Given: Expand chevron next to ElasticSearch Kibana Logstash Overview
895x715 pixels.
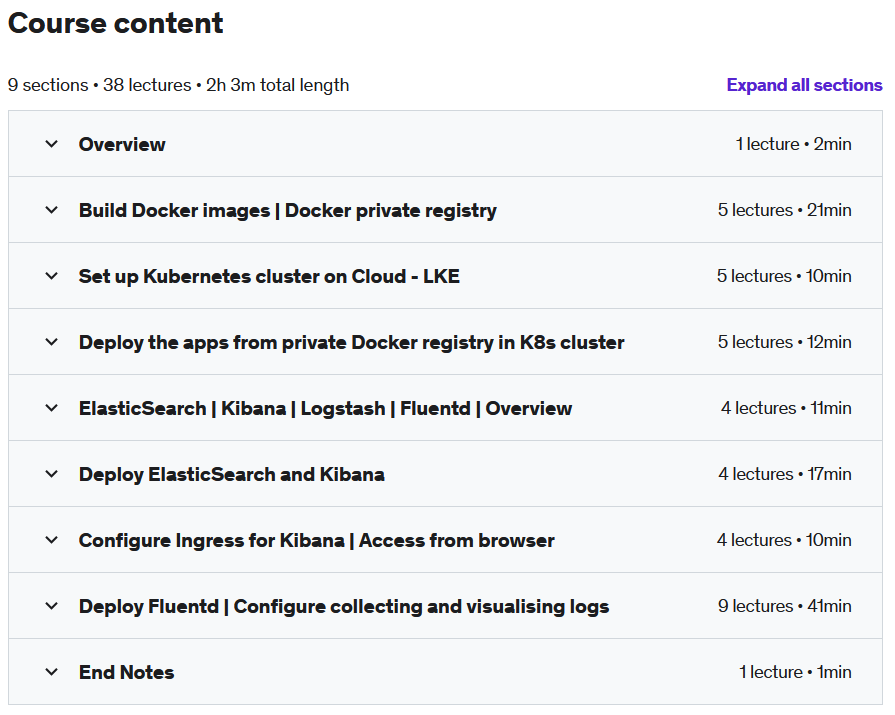Looking at the screenshot, I should [x=51, y=408].
